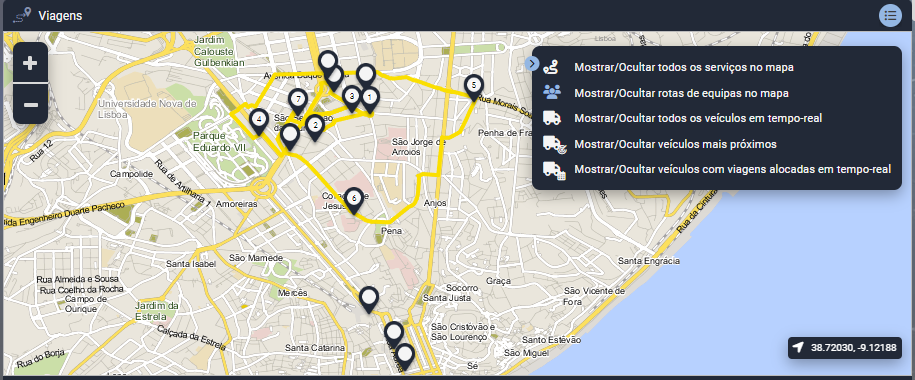The height and width of the screenshot is (380, 915).
Task: Open the list menu icon in header
Action: point(890,16)
